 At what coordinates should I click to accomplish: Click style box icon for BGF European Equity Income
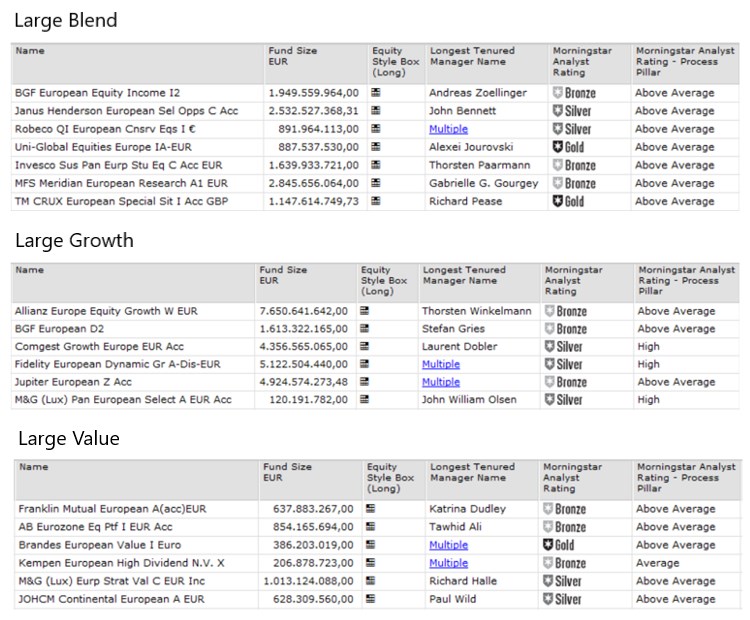tap(376, 93)
